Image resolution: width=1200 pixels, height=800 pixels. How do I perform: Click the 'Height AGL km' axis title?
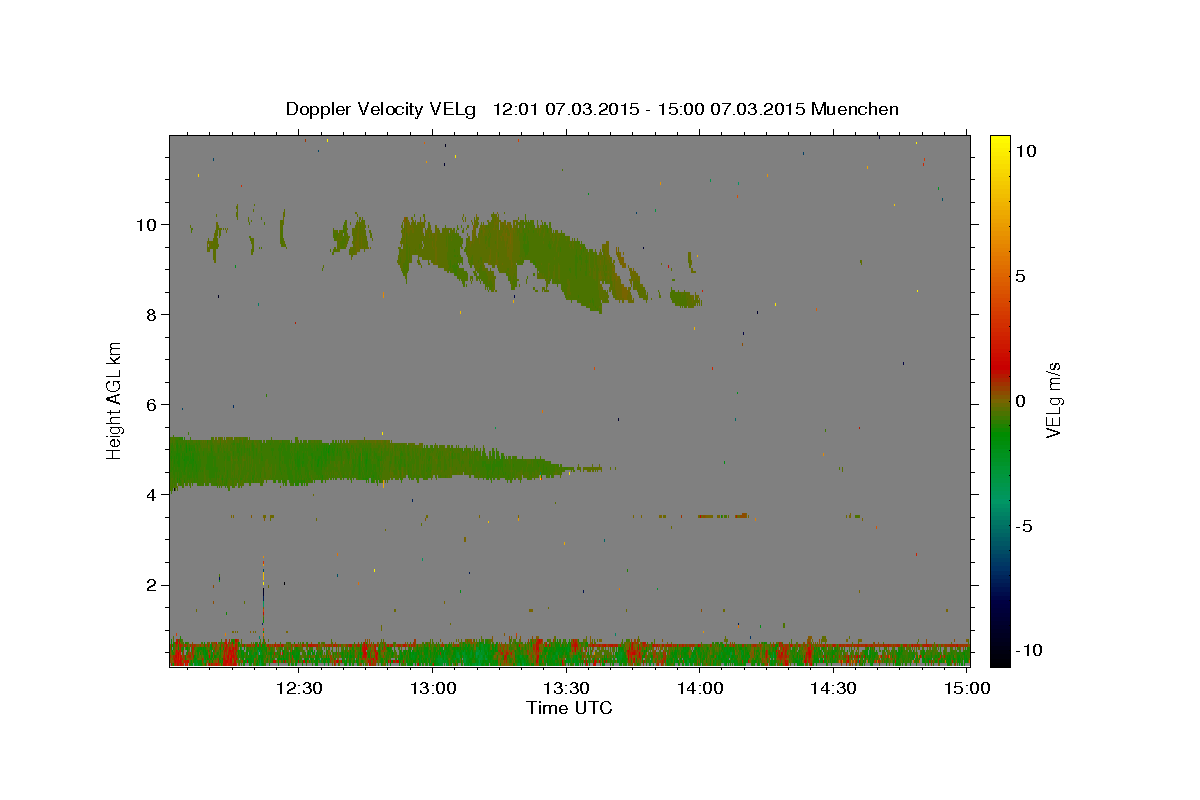coord(115,399)
